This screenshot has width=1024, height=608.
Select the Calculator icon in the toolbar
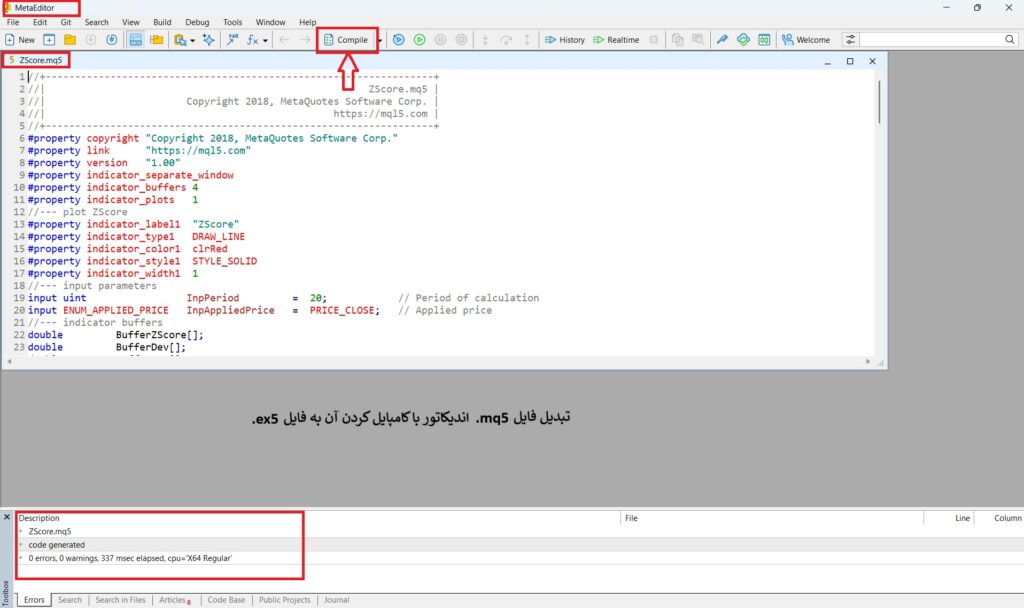(x=137, y=40)
